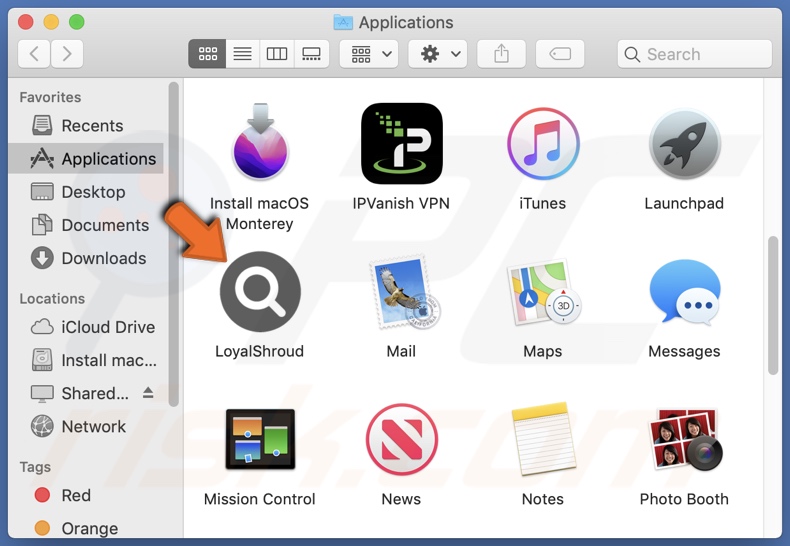This screenshot has width=790, height=546.
Task: Go forward with the right chevron button
Action: pos(67,53)
